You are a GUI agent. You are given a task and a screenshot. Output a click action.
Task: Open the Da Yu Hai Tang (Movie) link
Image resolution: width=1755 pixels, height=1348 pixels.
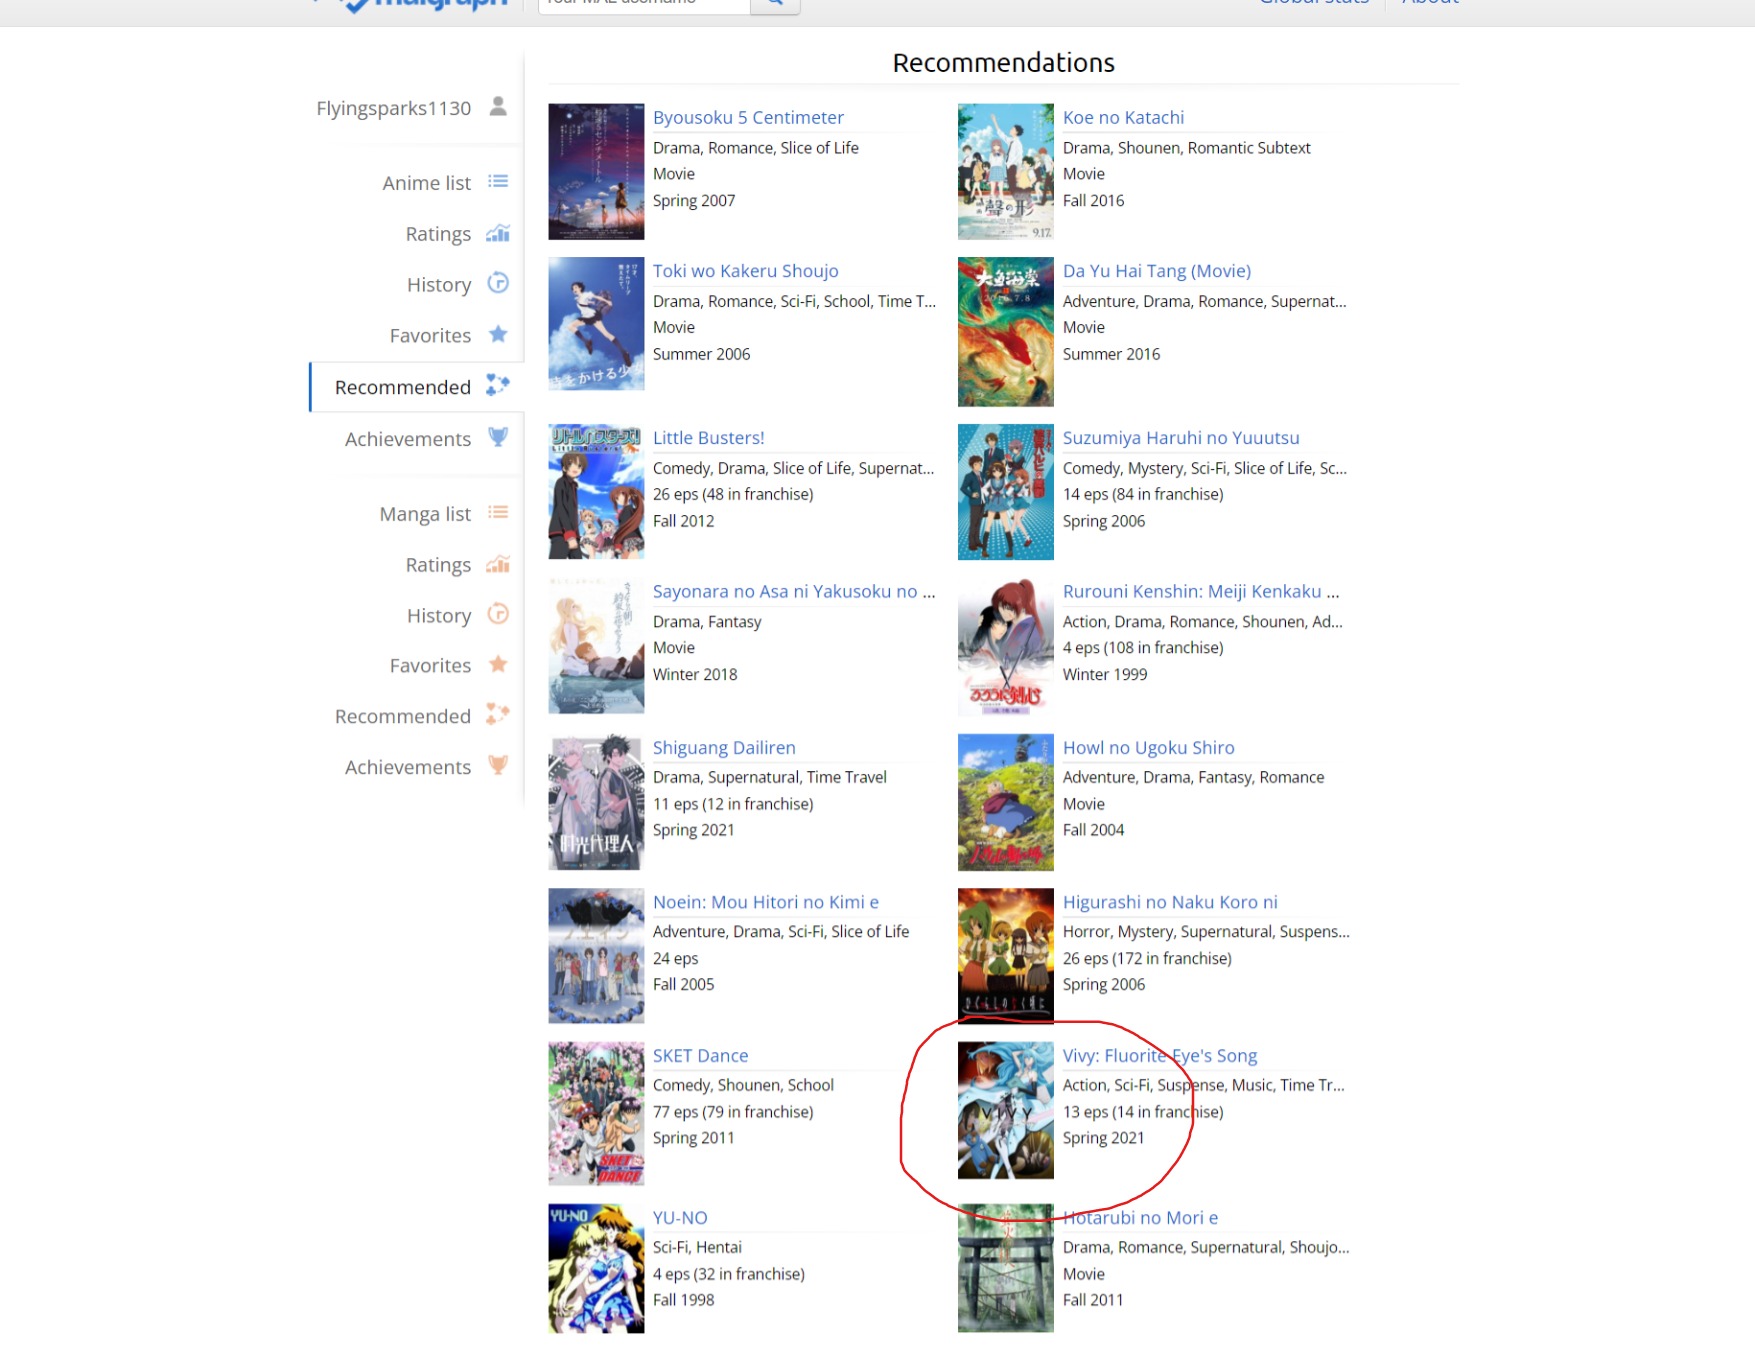point(1157,271)
